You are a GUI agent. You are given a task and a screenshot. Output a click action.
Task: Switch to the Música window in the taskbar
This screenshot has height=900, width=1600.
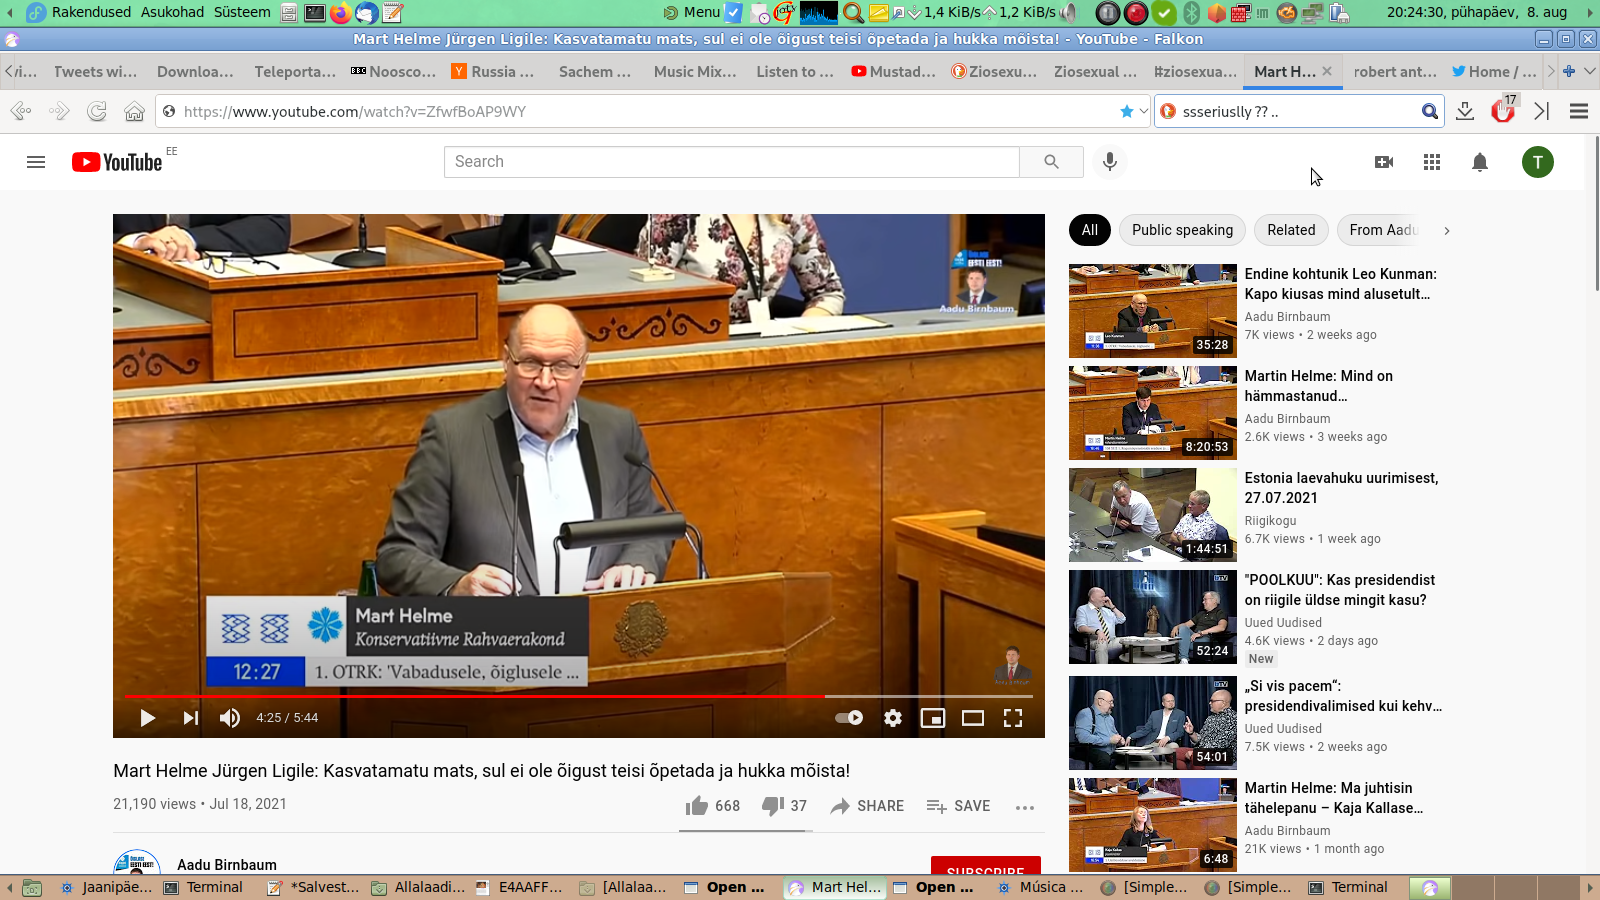tap(1040, 887)
